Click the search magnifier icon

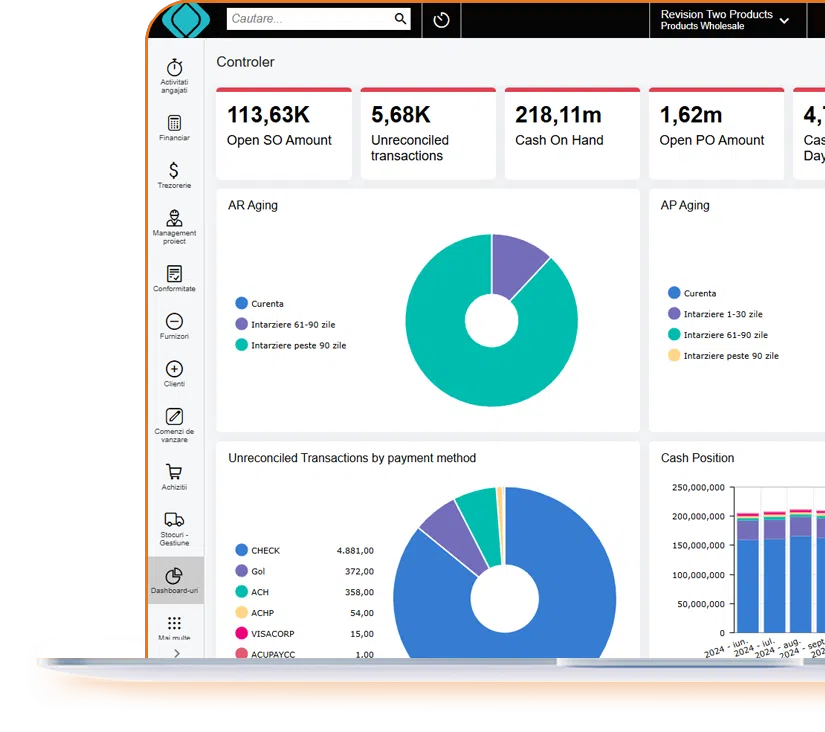(x=401, y=19)
